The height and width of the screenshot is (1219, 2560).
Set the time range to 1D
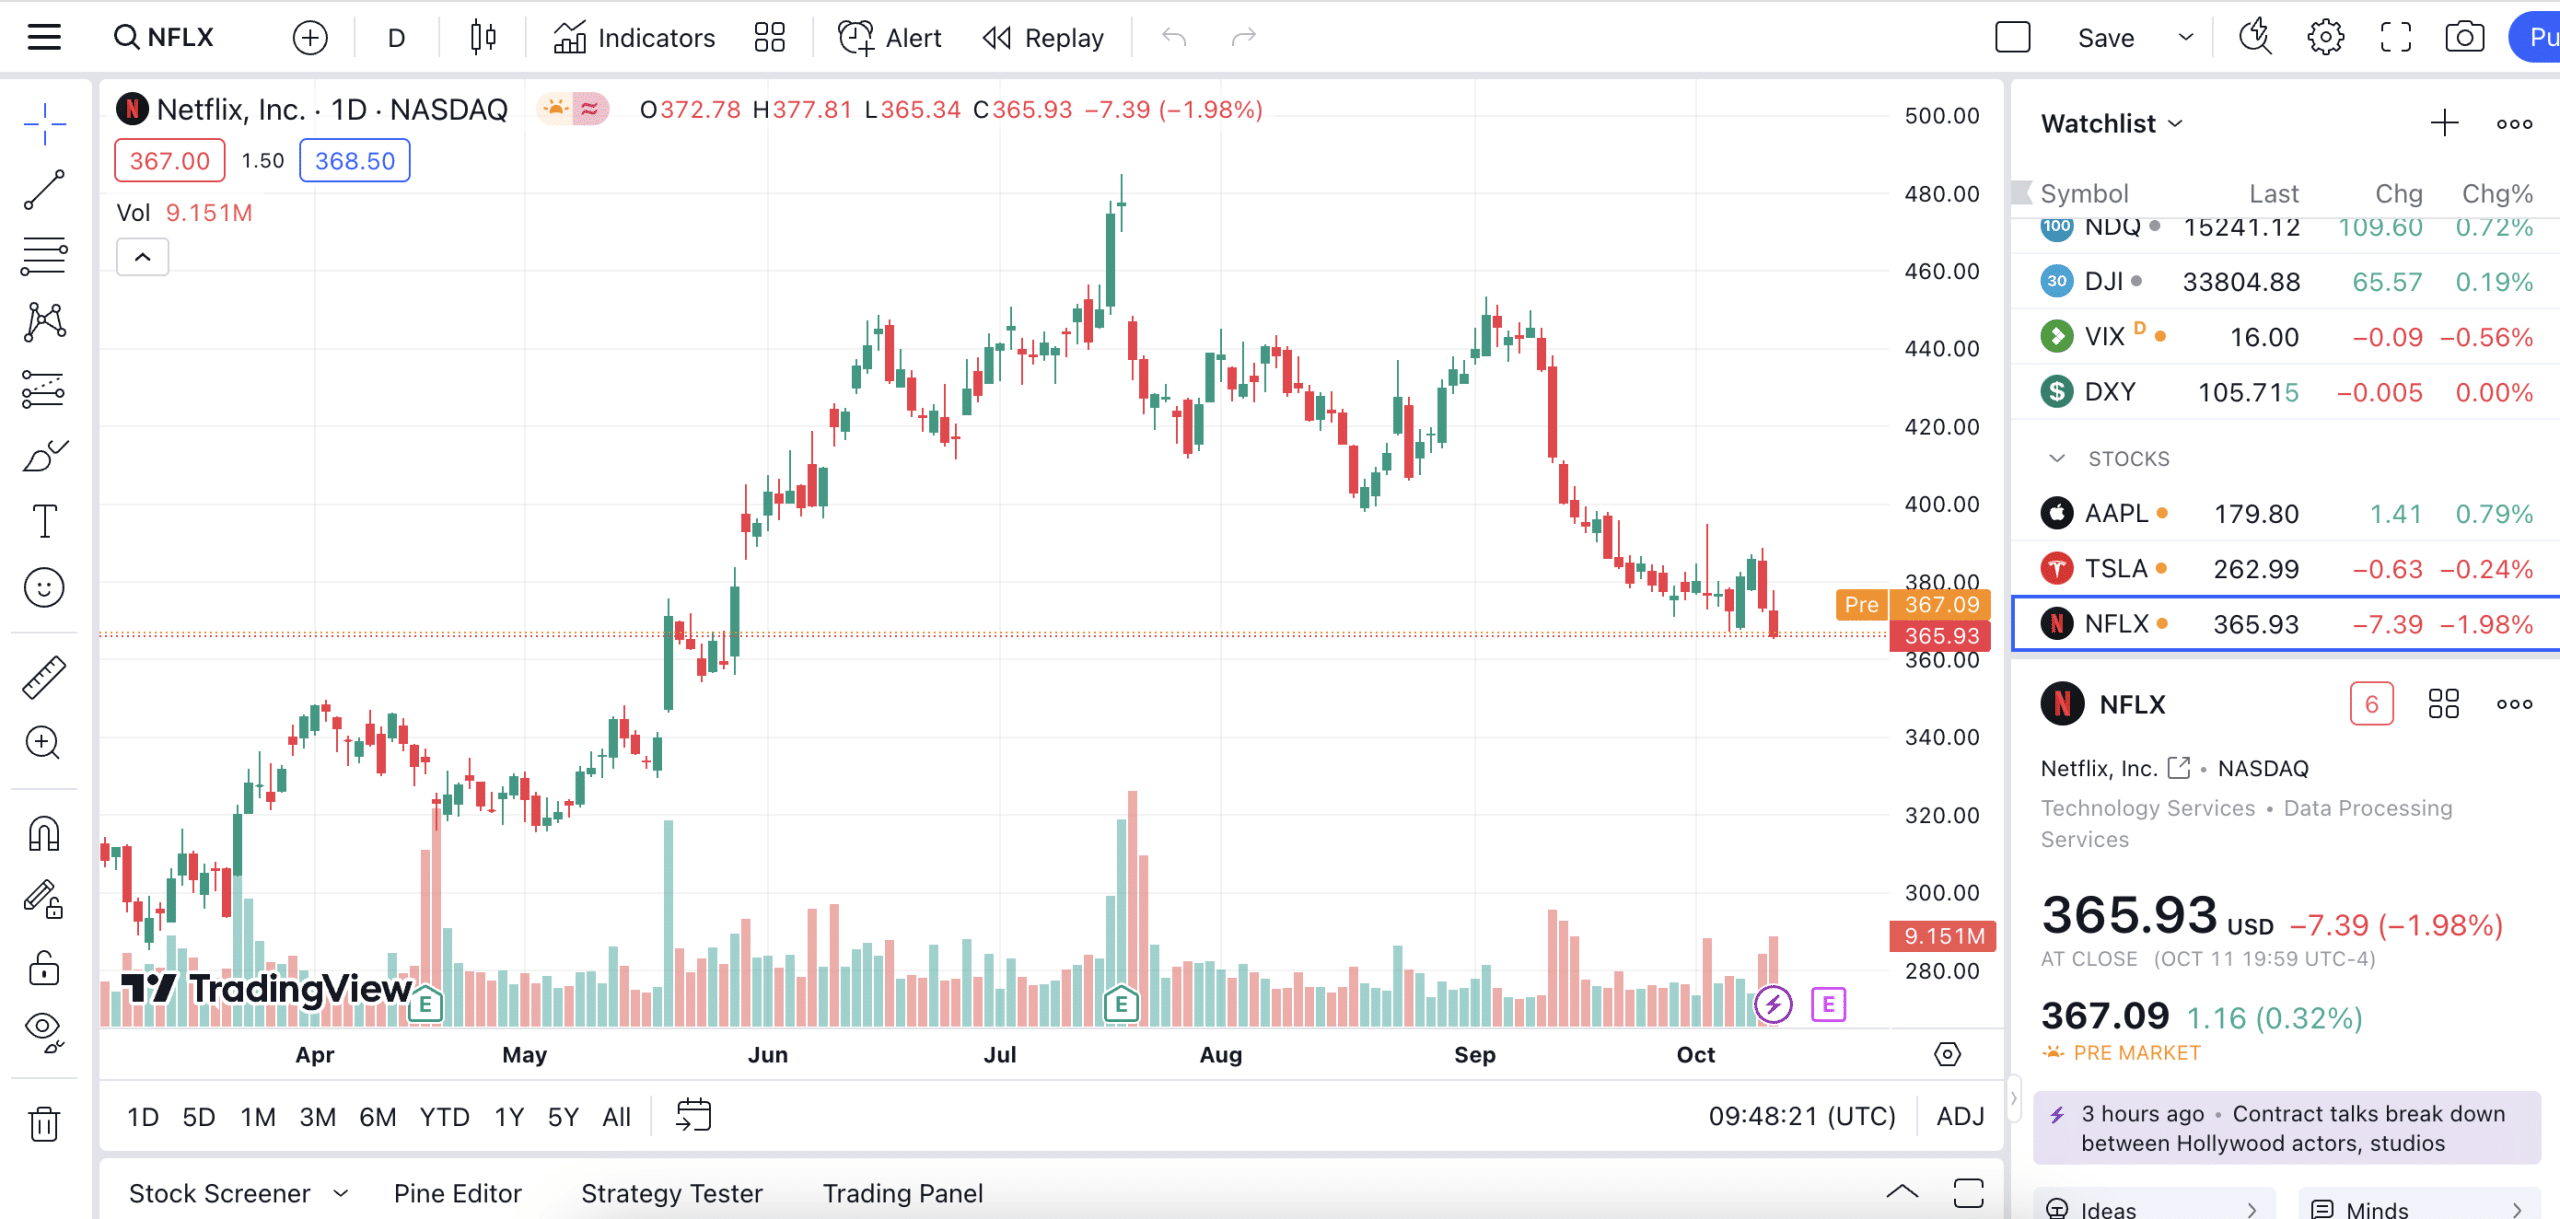coord(143,1116)
